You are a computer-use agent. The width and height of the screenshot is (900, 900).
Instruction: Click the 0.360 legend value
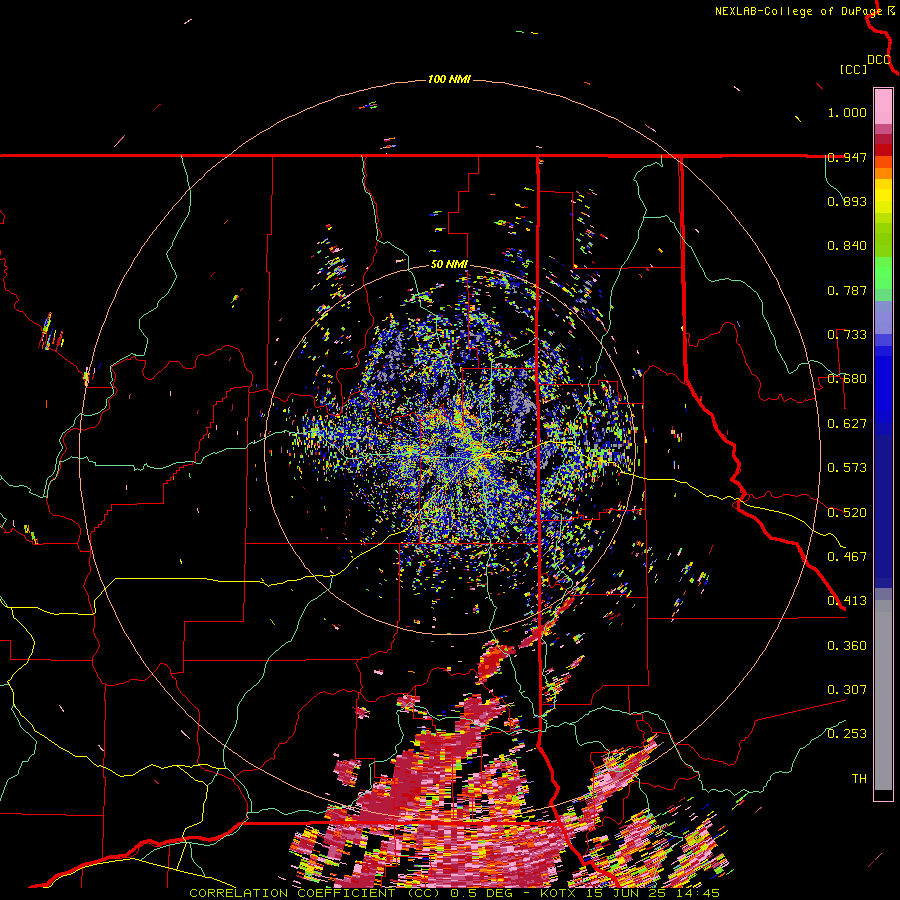[847, 646]
